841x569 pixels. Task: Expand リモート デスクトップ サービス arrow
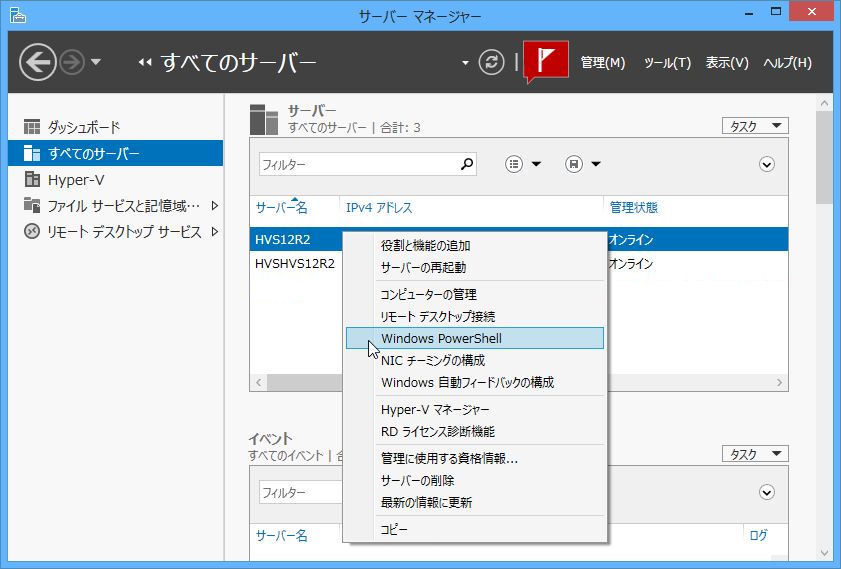click(215, 232)
